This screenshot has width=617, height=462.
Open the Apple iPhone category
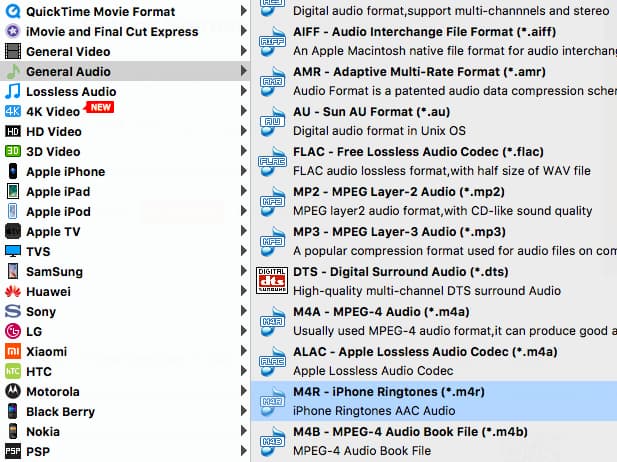[x=125, y=171]
